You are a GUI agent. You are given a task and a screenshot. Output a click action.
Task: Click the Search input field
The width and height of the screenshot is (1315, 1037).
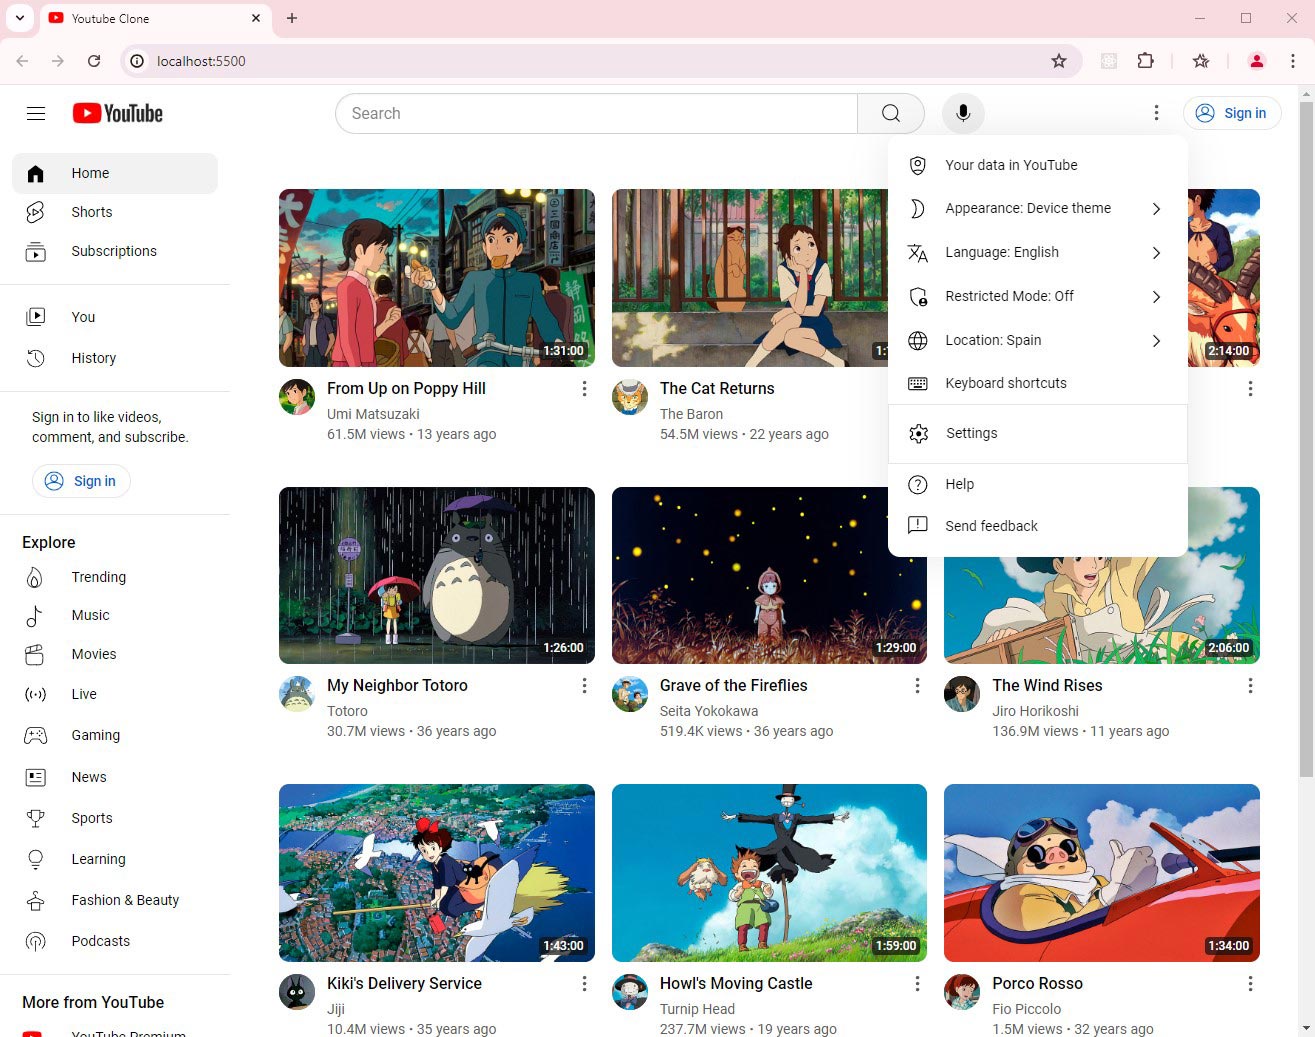pyautogui.click(x=596, y=113)
